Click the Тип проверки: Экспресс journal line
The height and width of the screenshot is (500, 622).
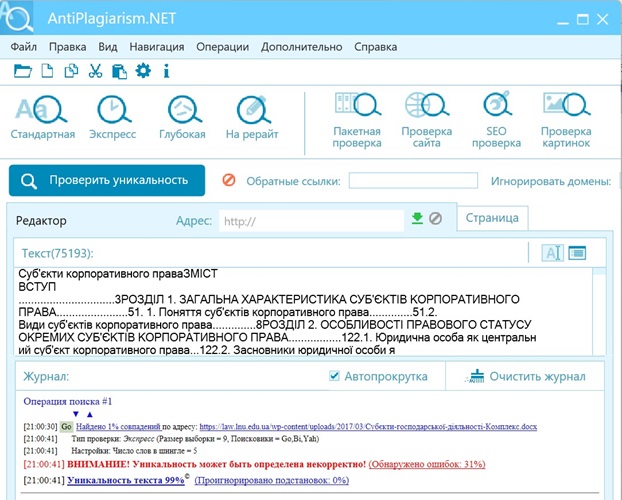195,439
